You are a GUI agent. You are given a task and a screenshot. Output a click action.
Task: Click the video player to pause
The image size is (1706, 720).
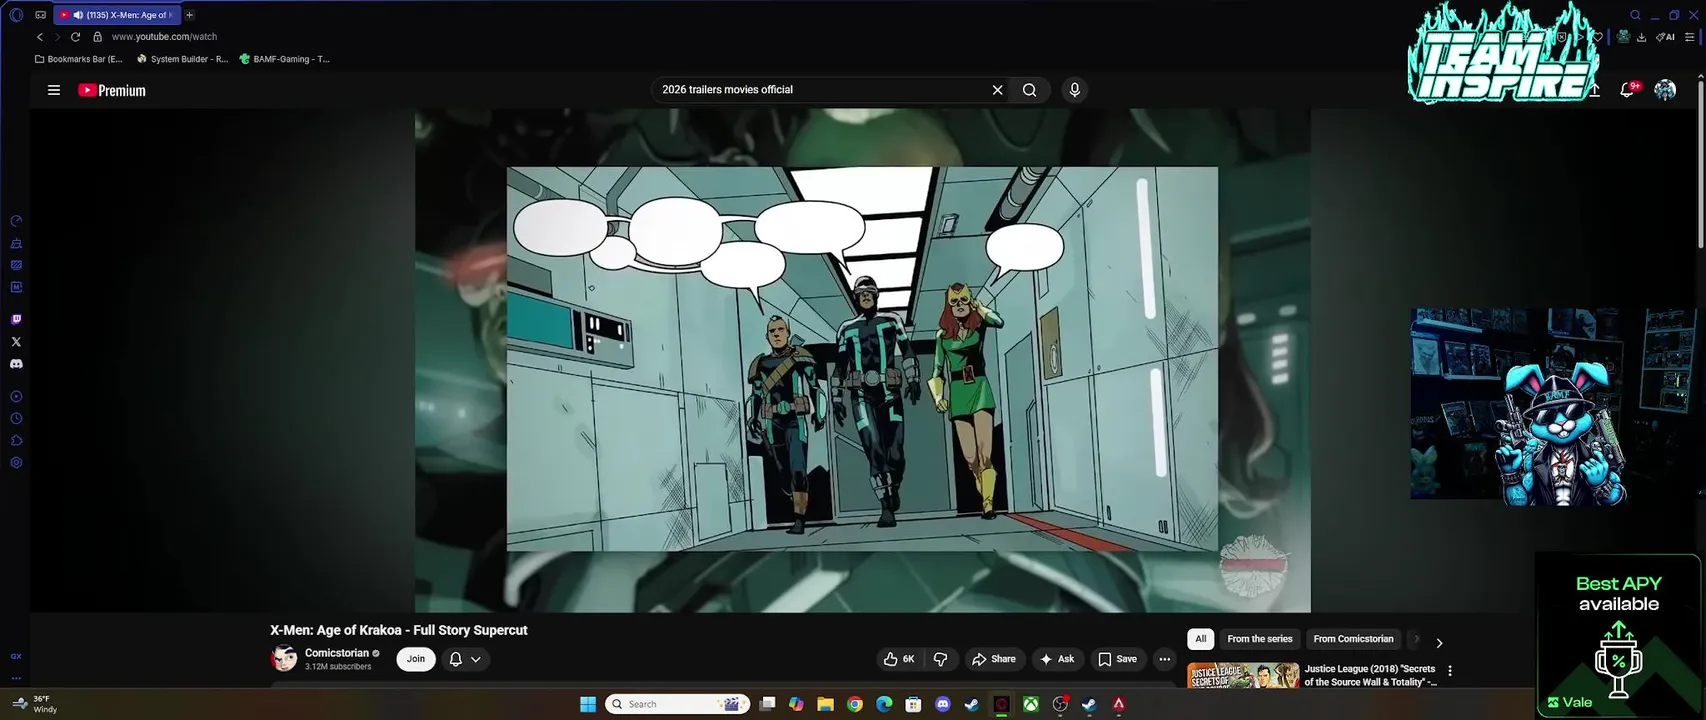862,360
